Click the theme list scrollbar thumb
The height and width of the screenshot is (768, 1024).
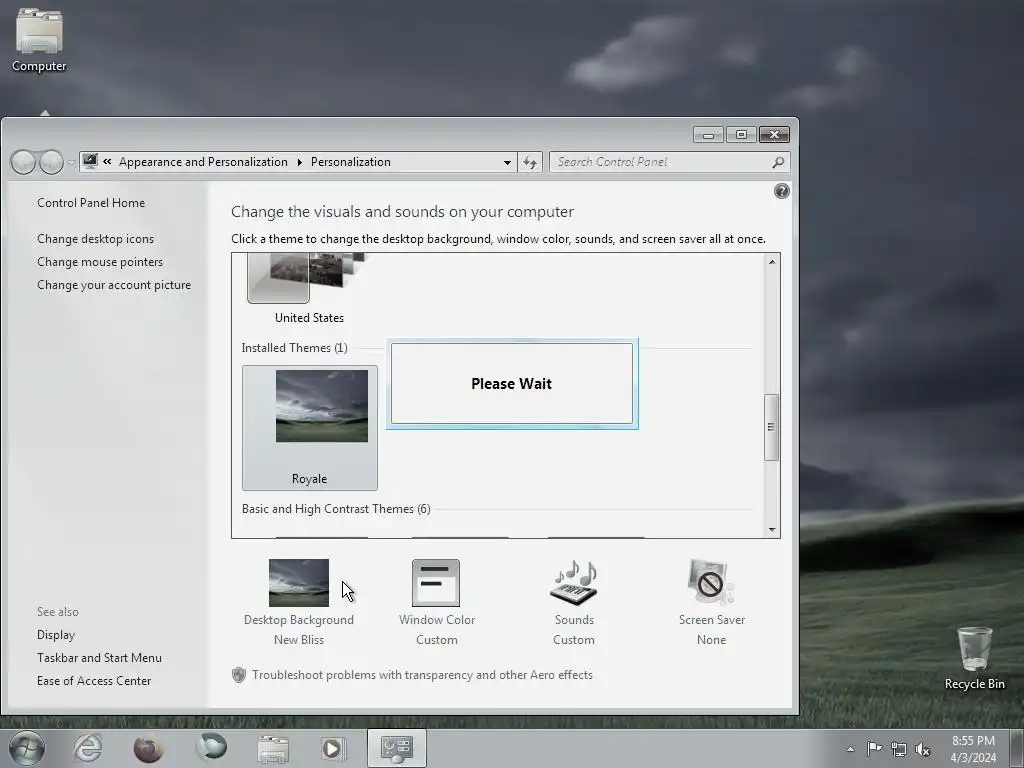tap(771, 427)
